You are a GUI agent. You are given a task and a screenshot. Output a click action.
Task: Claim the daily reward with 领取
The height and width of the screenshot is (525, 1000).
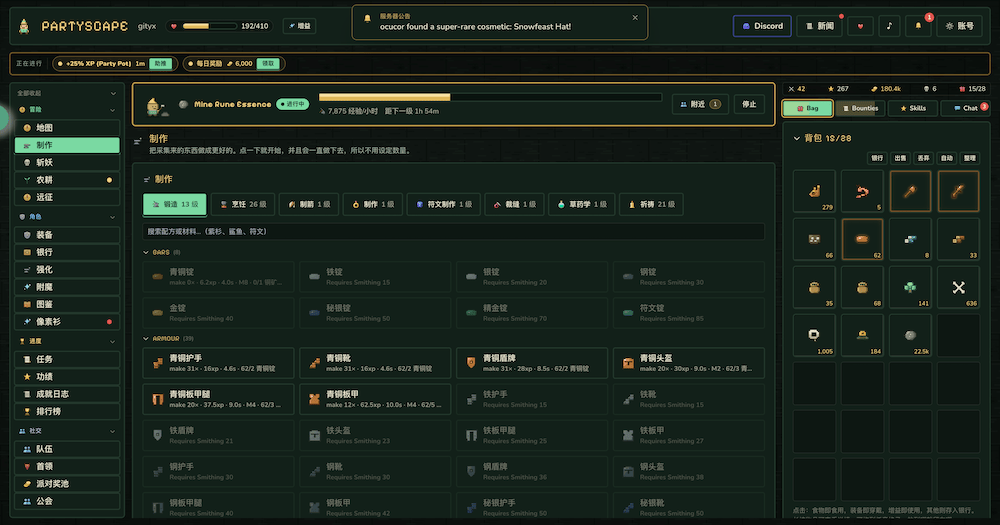point(268,64)
